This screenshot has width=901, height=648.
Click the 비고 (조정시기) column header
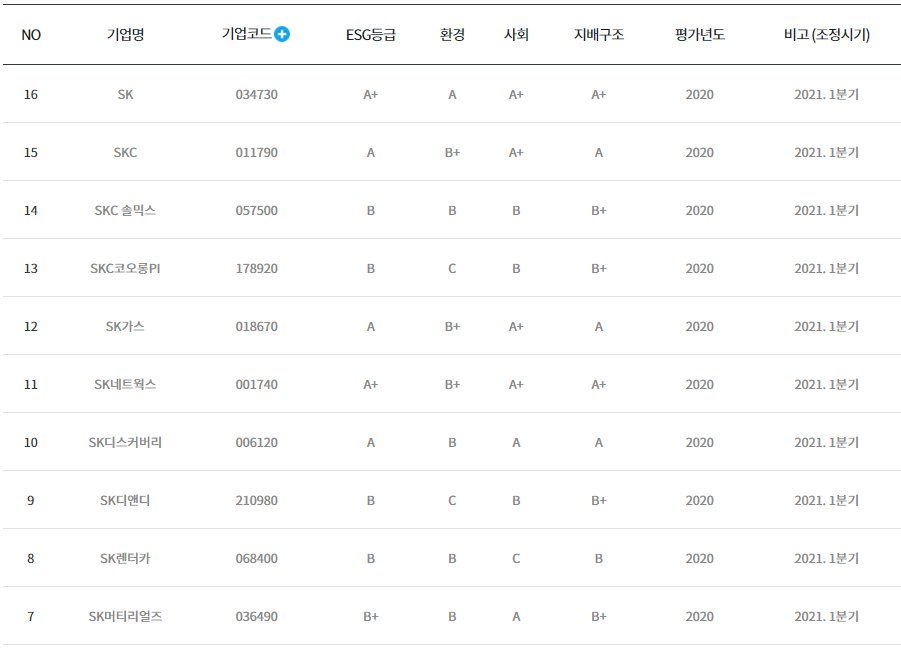[826, 34]
